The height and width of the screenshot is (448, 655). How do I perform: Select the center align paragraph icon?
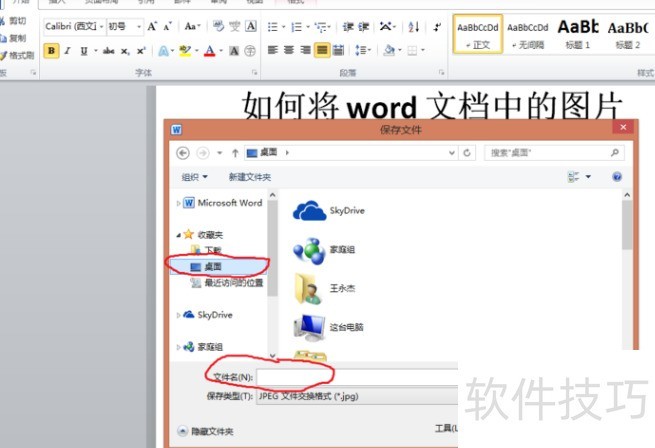[x=289, y=49]
